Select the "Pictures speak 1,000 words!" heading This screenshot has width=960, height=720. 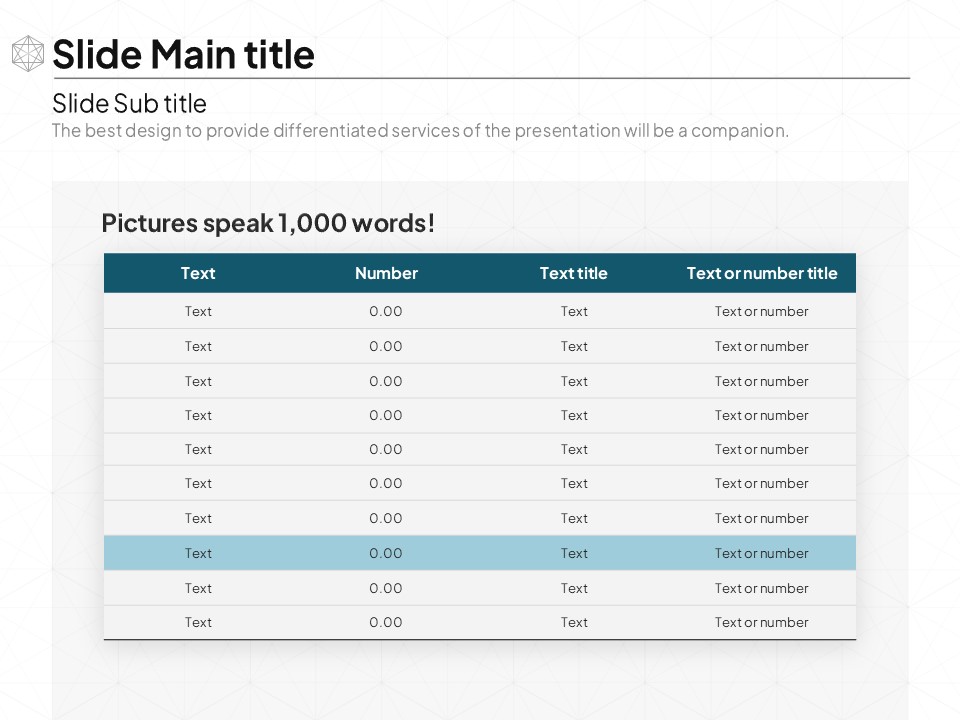coord(268,223)
